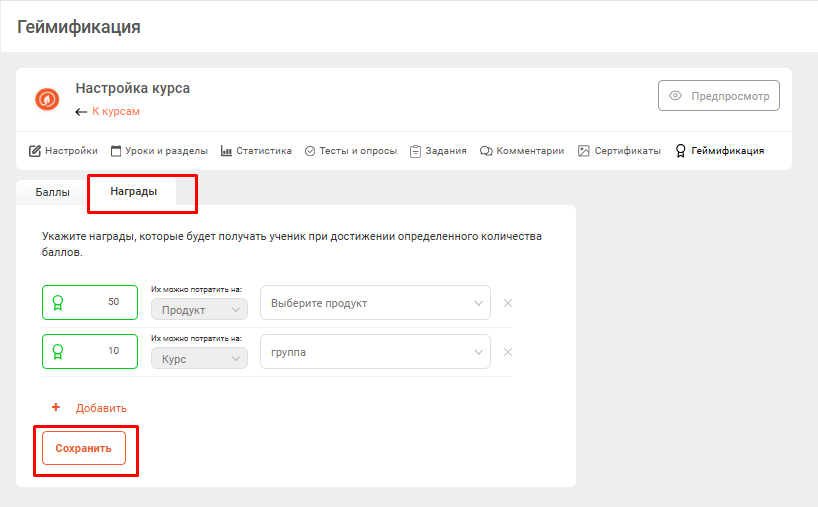Go to Уроки и разделы section

[159, 151]
